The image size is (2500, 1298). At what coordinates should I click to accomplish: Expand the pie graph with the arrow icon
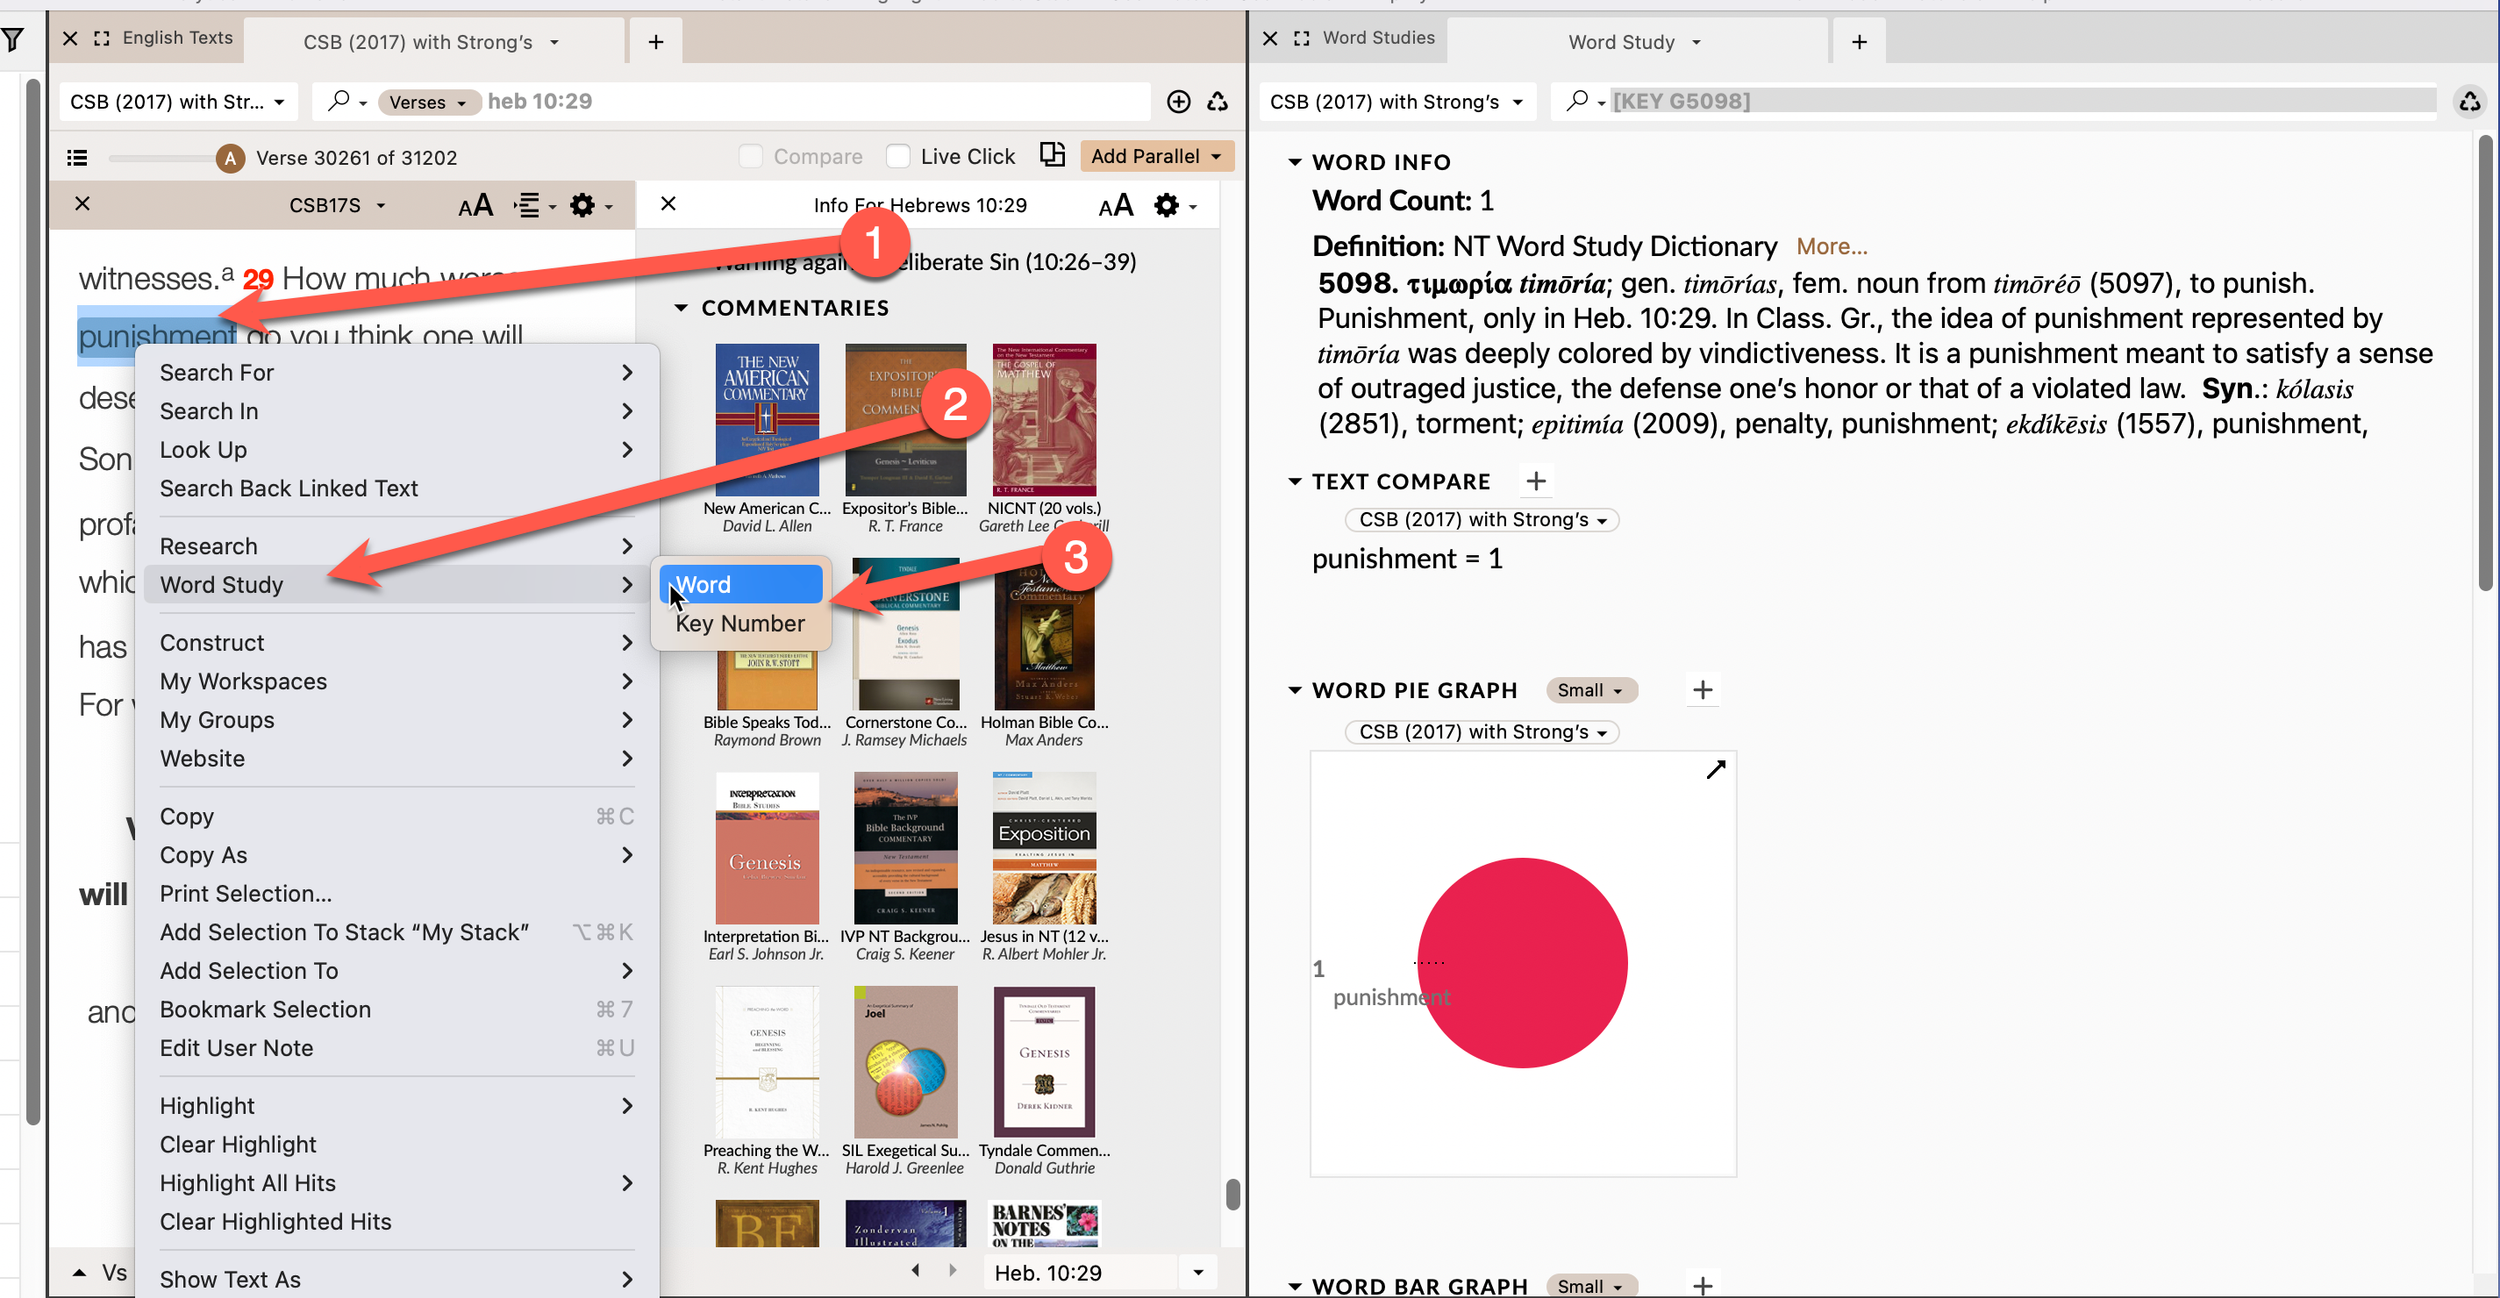[x=1715, y=769]
